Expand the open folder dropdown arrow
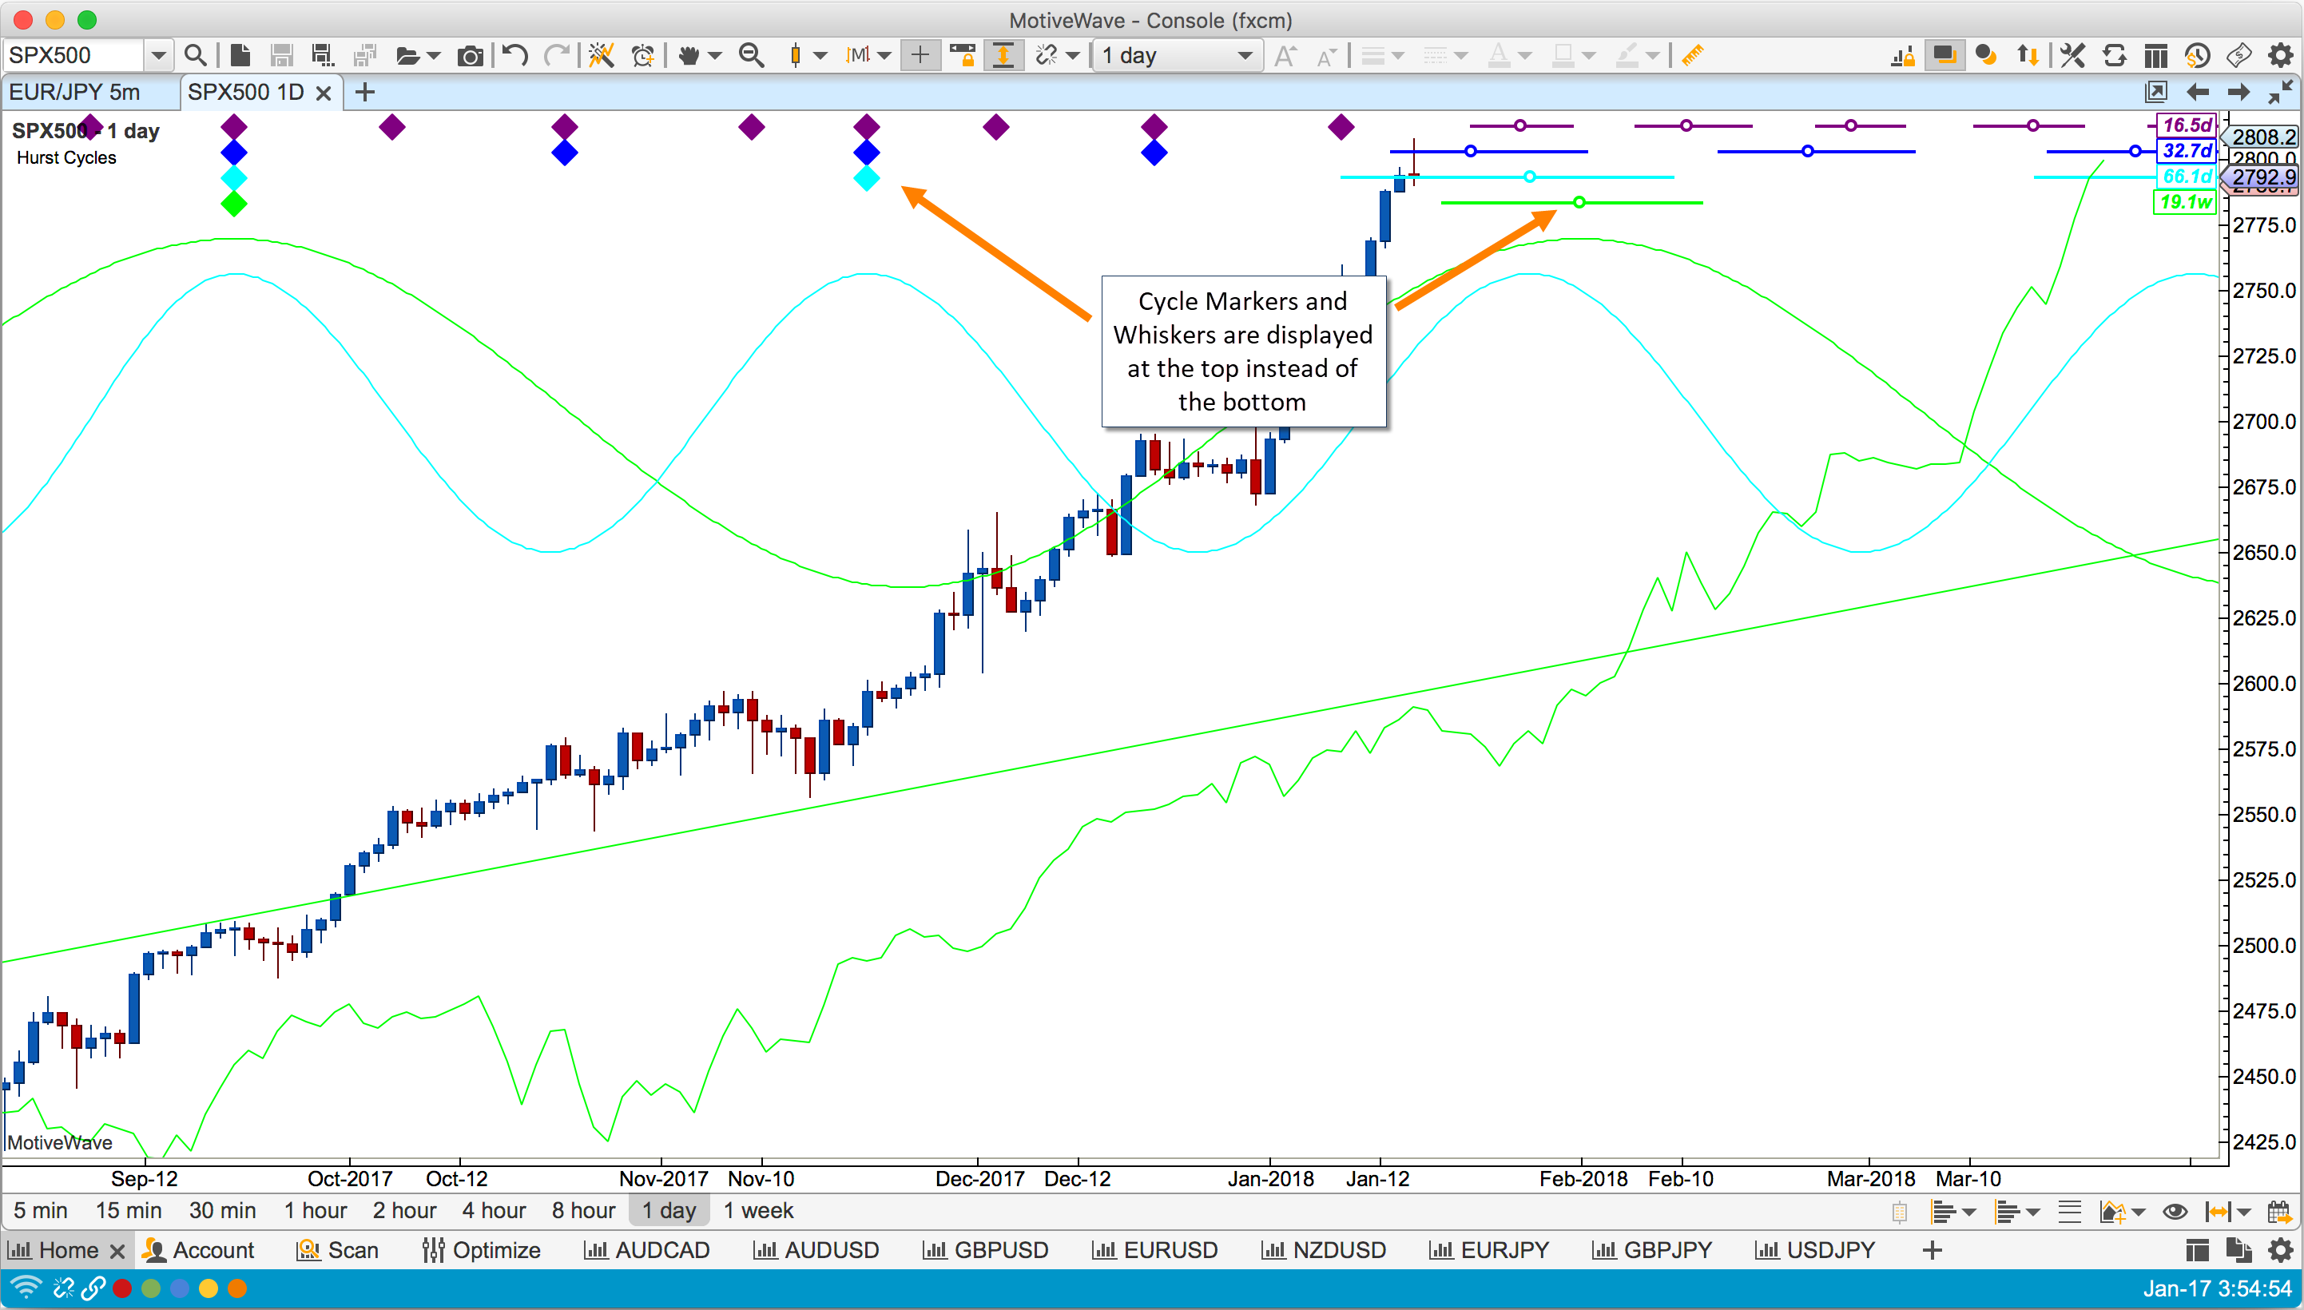The width and height of the screenshot is (2304, 1310). 433,56
